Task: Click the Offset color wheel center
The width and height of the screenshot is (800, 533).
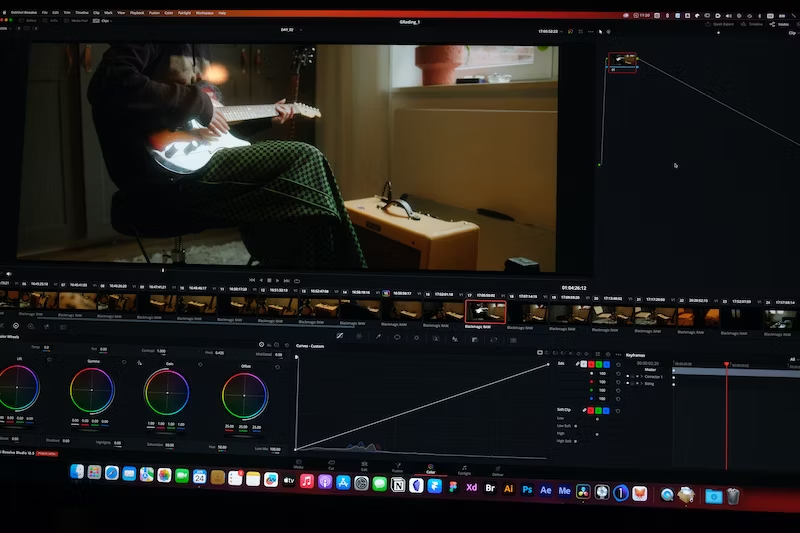Action: (244, 396)
